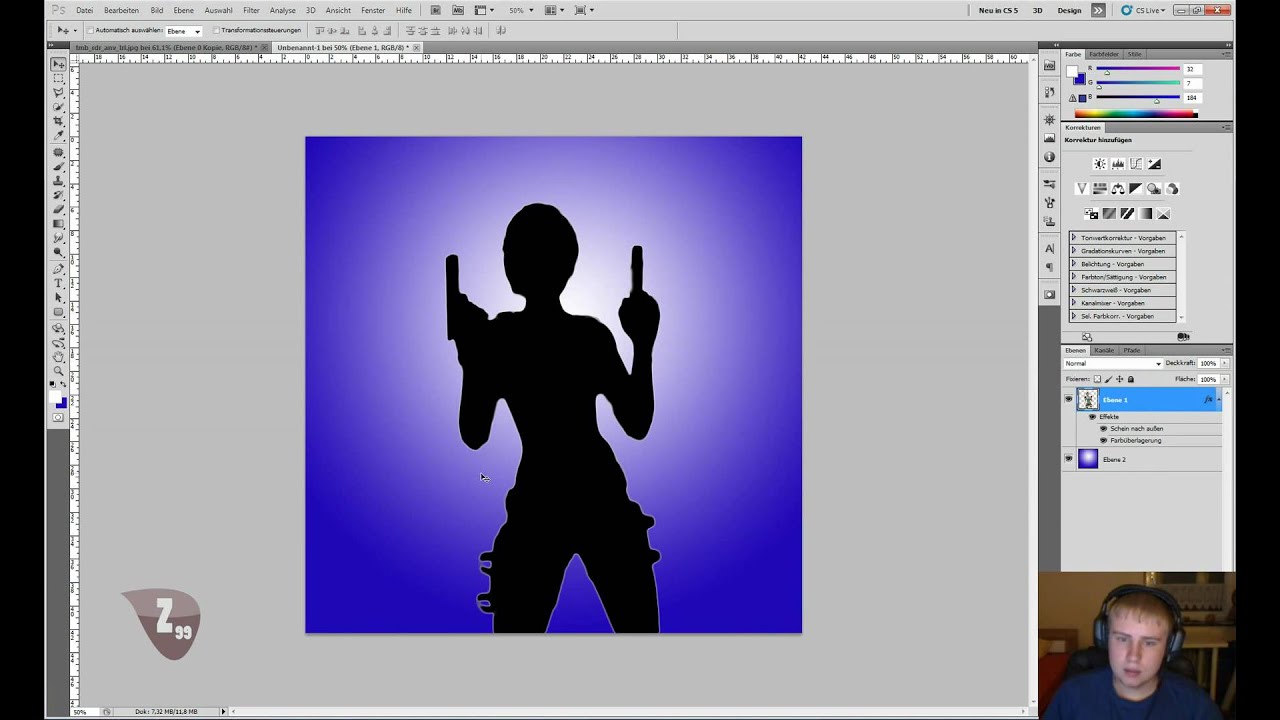Viewport: 1280px width, 720px height.
Task: Select the Move tool in the toolbox
Action: [58, 64]
